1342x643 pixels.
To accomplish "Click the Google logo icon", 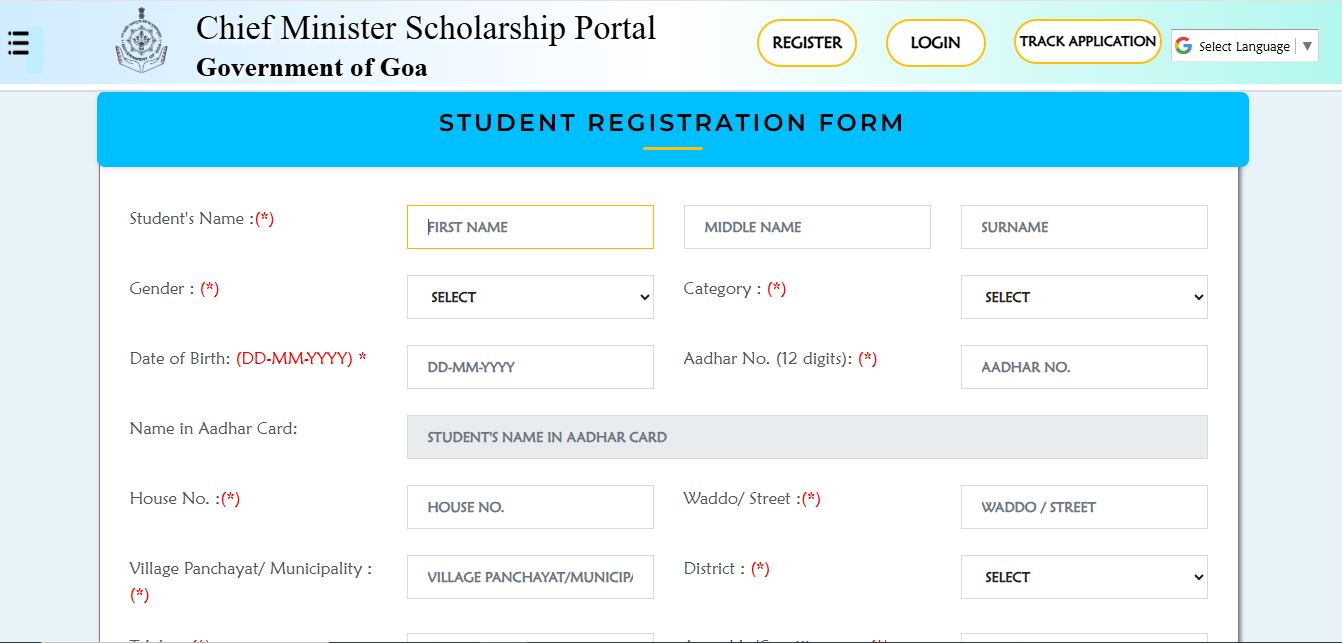I will (x=1184, y=46).
